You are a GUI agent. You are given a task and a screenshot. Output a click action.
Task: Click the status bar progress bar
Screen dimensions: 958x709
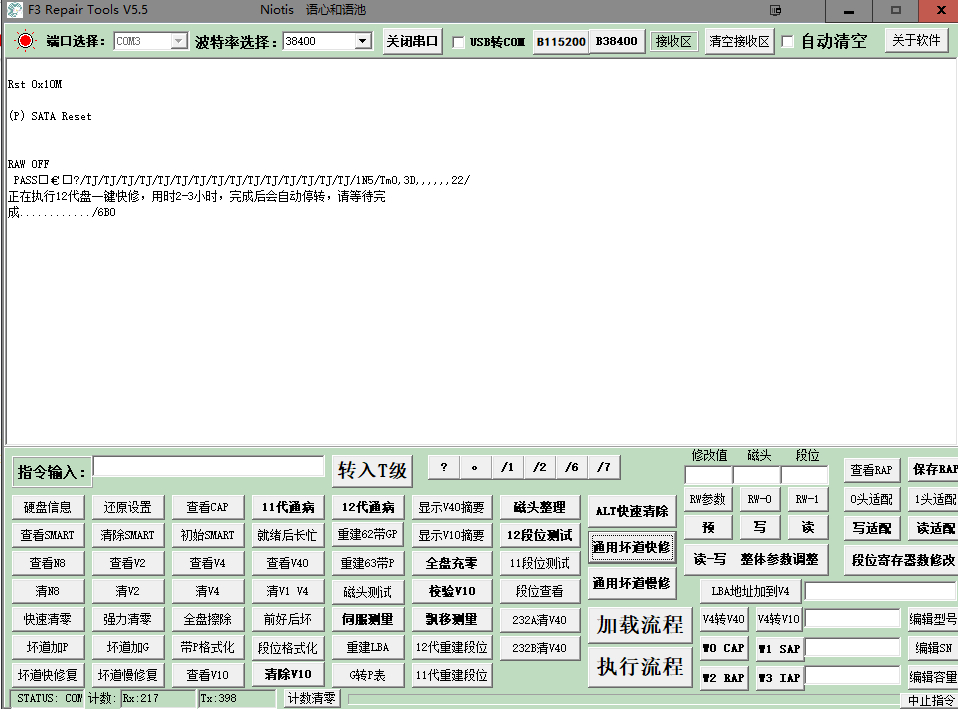(x=623, y=699)
